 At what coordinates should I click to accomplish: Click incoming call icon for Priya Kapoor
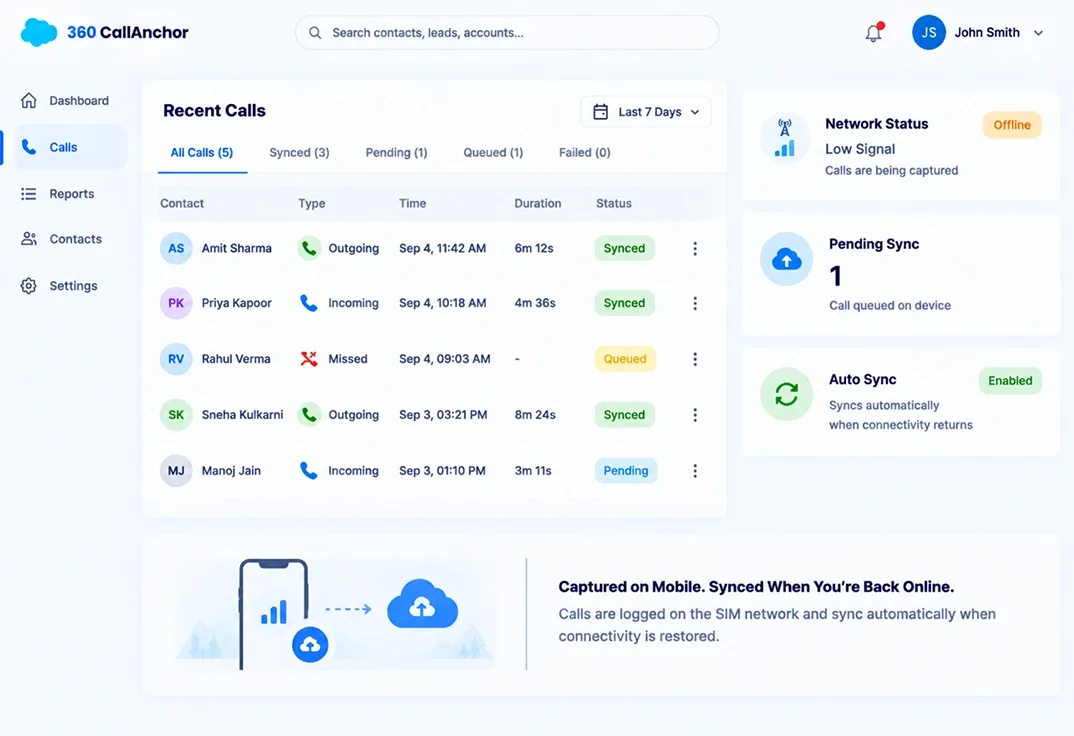click(x=309, y=303)
